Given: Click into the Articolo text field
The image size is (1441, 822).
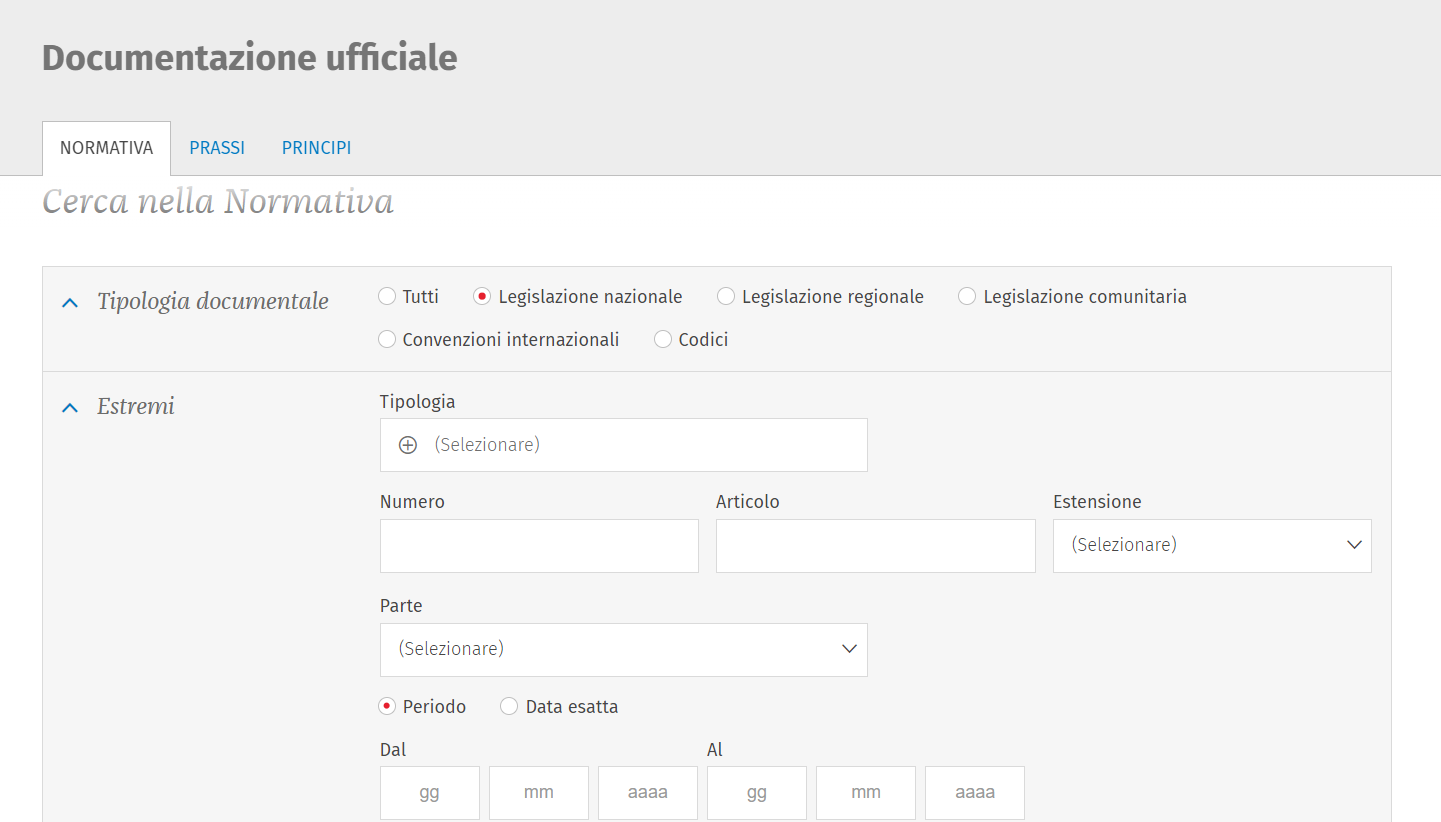Looking at the screenshot, I should click(875, 546).
